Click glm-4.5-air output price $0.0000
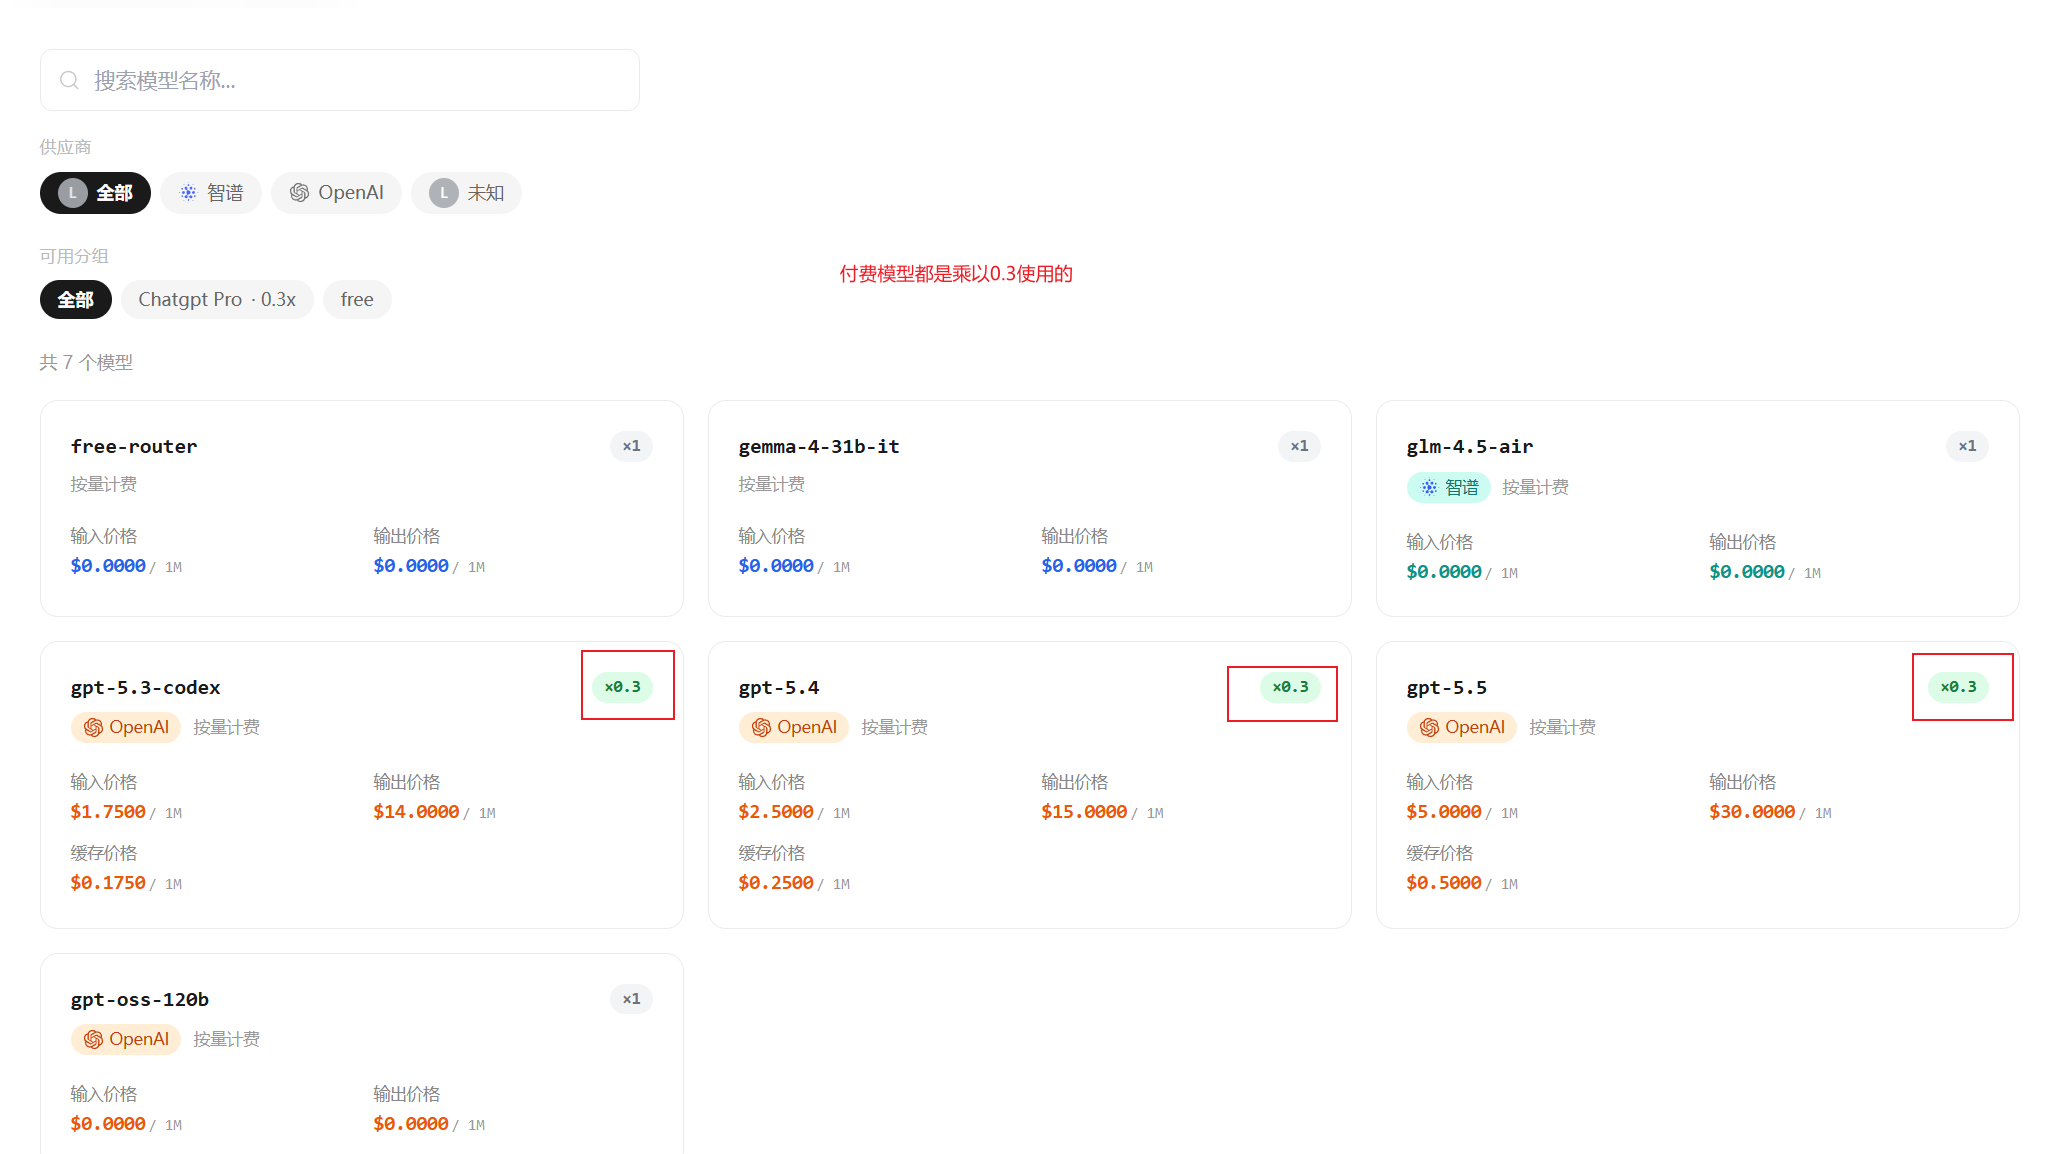The image size is (2068, 1154). 1747,572
